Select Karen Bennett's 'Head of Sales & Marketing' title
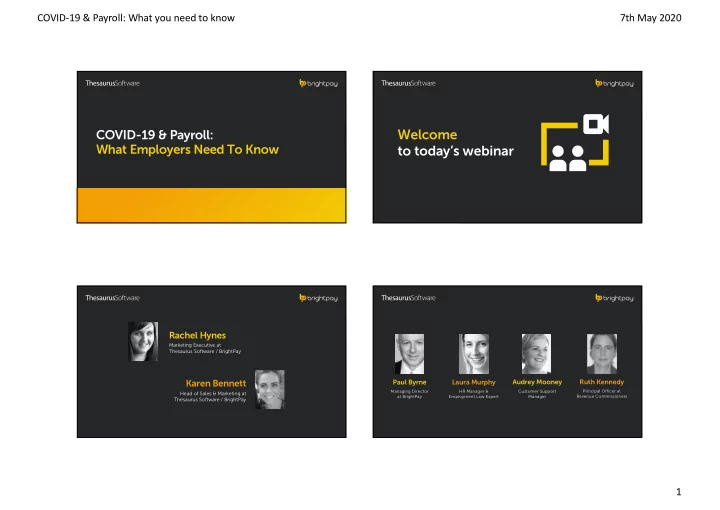The image size is (720, 510). coord(210,397)
